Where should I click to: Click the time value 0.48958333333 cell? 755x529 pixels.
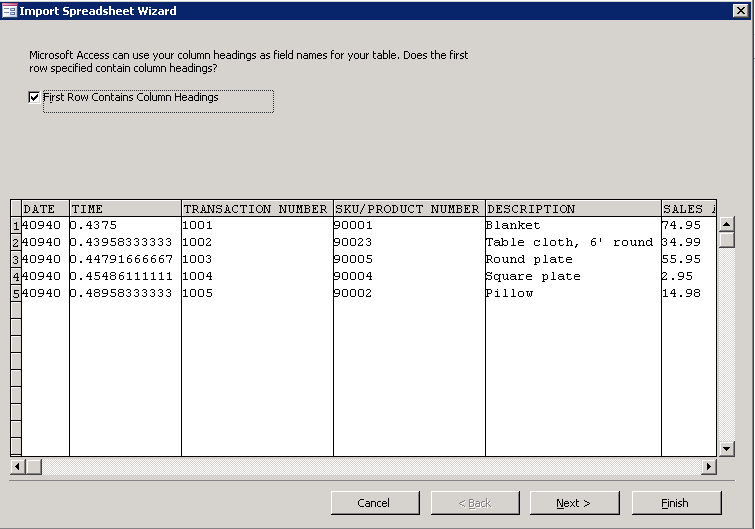pos(125,293)
